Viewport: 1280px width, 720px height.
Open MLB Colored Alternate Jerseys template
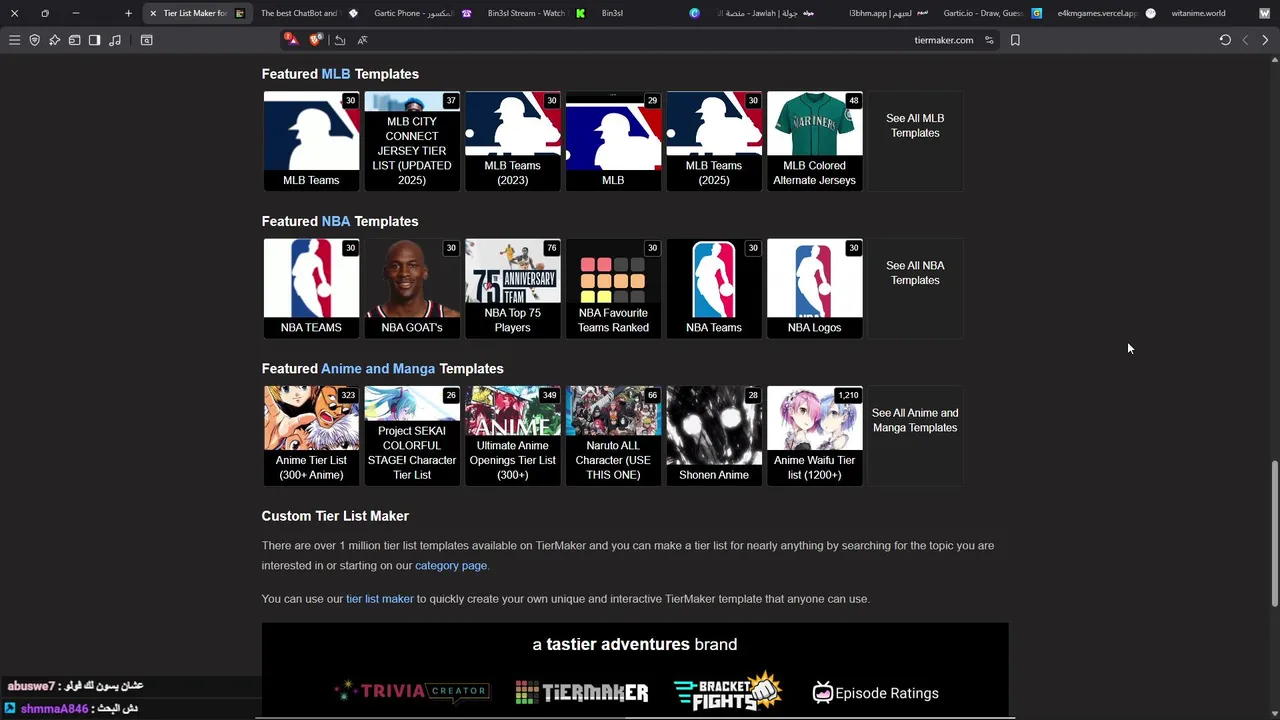(815, 141)
